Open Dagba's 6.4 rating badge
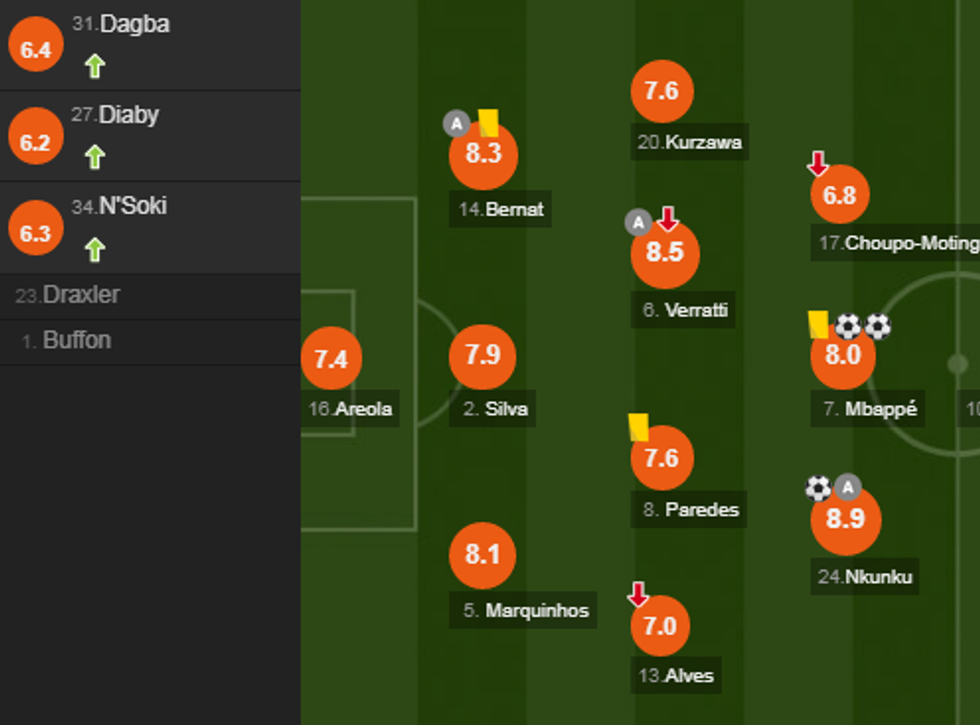The height and width of the screenshot is (725, 980). pyautogui.click(x=35, y=50)
